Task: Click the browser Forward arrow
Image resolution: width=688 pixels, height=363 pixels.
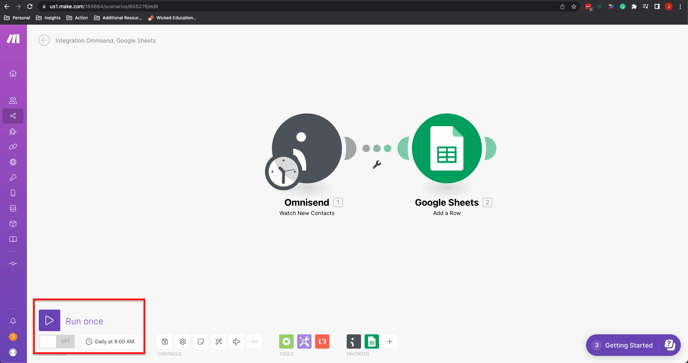Action: pyautogui.click(x=18, y=7)
